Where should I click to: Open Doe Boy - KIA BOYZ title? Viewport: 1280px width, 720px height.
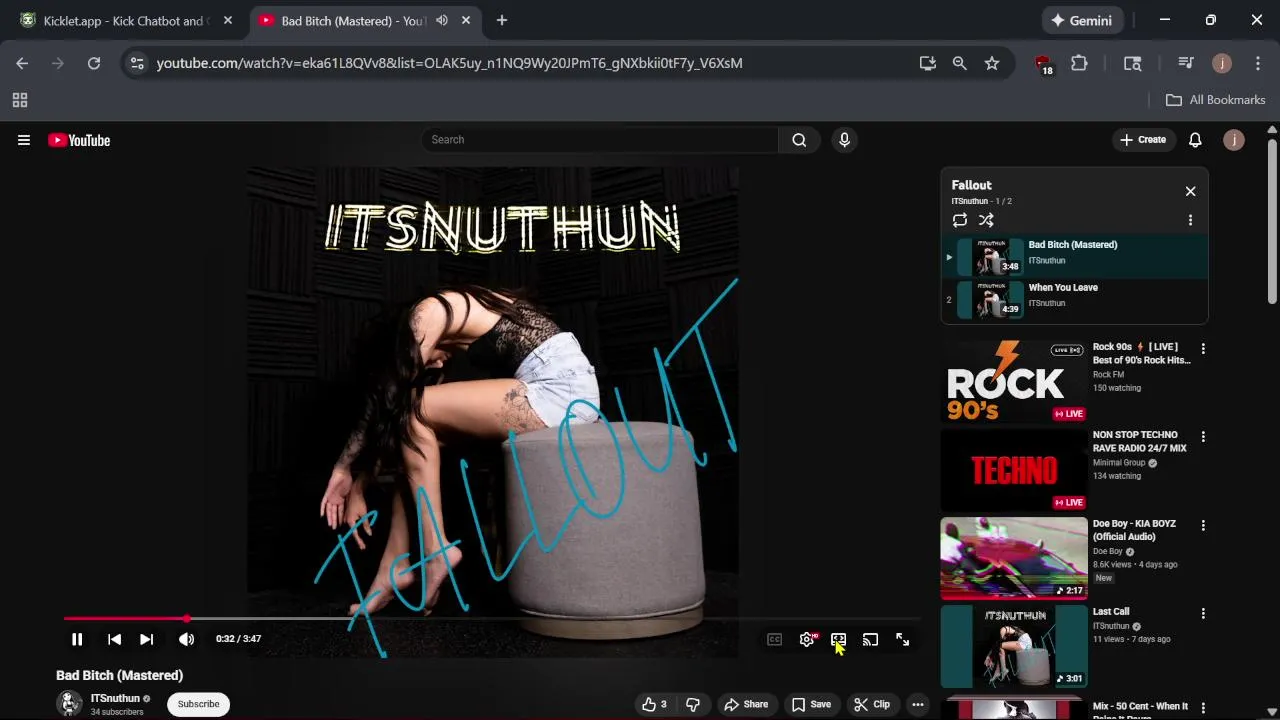coord(1135,530)
